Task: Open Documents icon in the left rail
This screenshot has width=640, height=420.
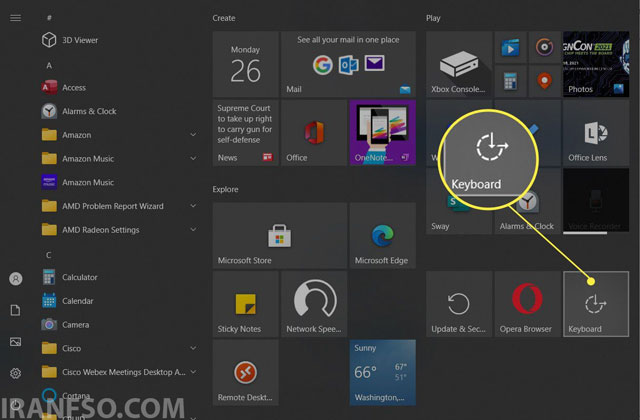Action: pos(16,310)
